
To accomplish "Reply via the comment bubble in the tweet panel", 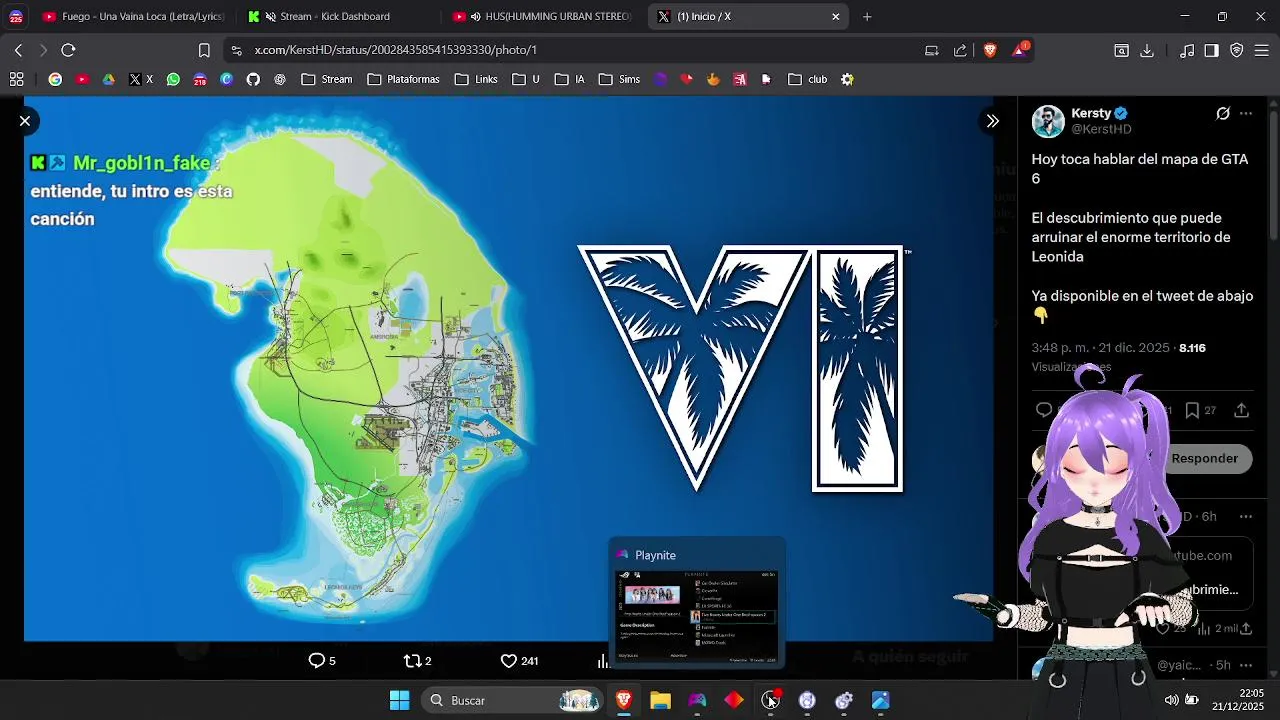I will [1043, 410].
